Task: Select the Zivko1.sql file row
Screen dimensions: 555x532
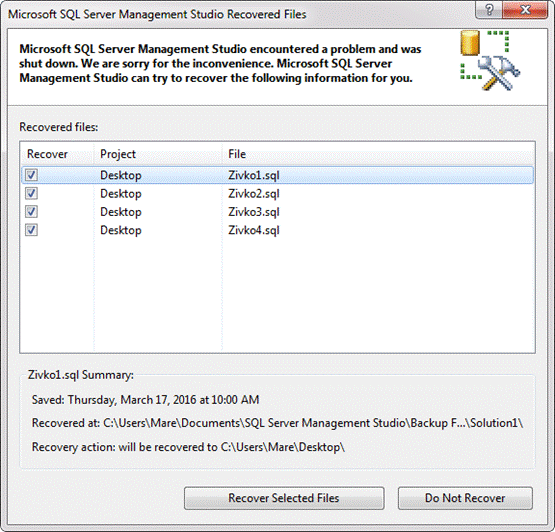Action: click(x=278, y=175)
